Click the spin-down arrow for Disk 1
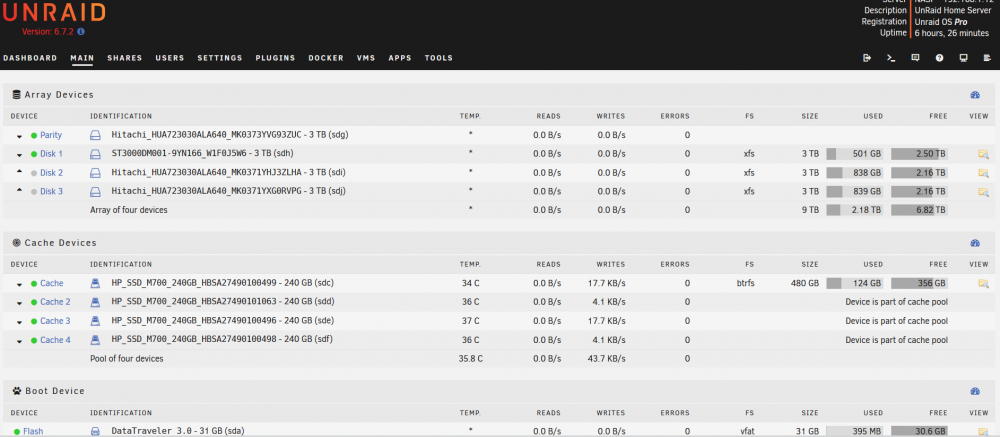Image resolution: width=1000 pixels, height=437 pixels. [x=19, y=154]
